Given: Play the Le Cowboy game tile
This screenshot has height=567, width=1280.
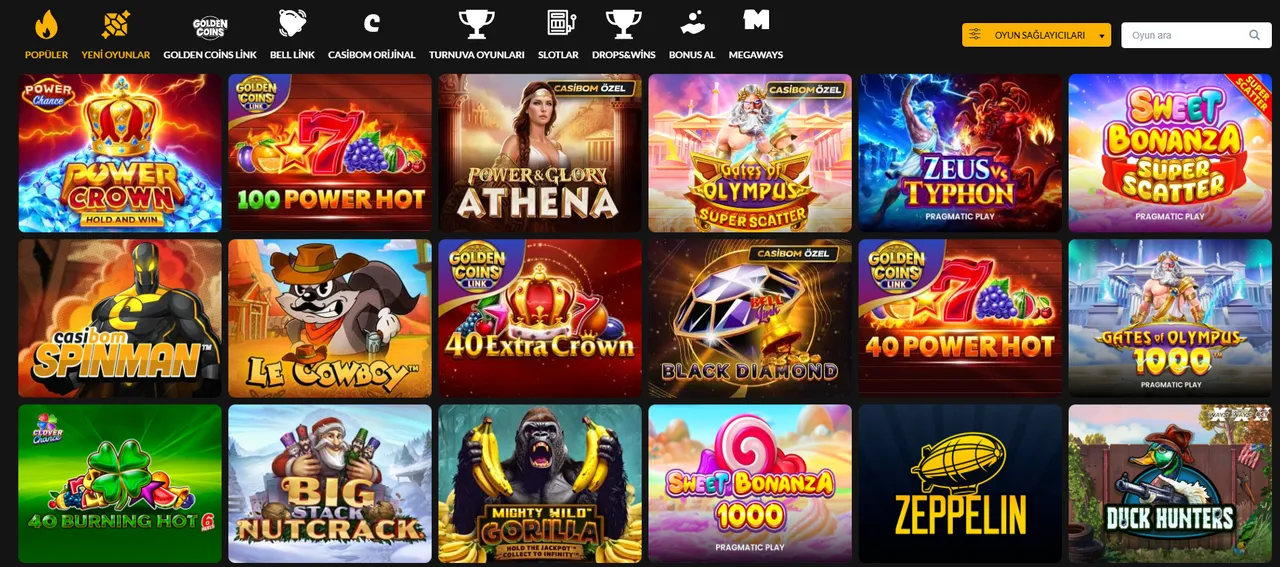Looking at the screenshot, I should click(x=330, y=318).
